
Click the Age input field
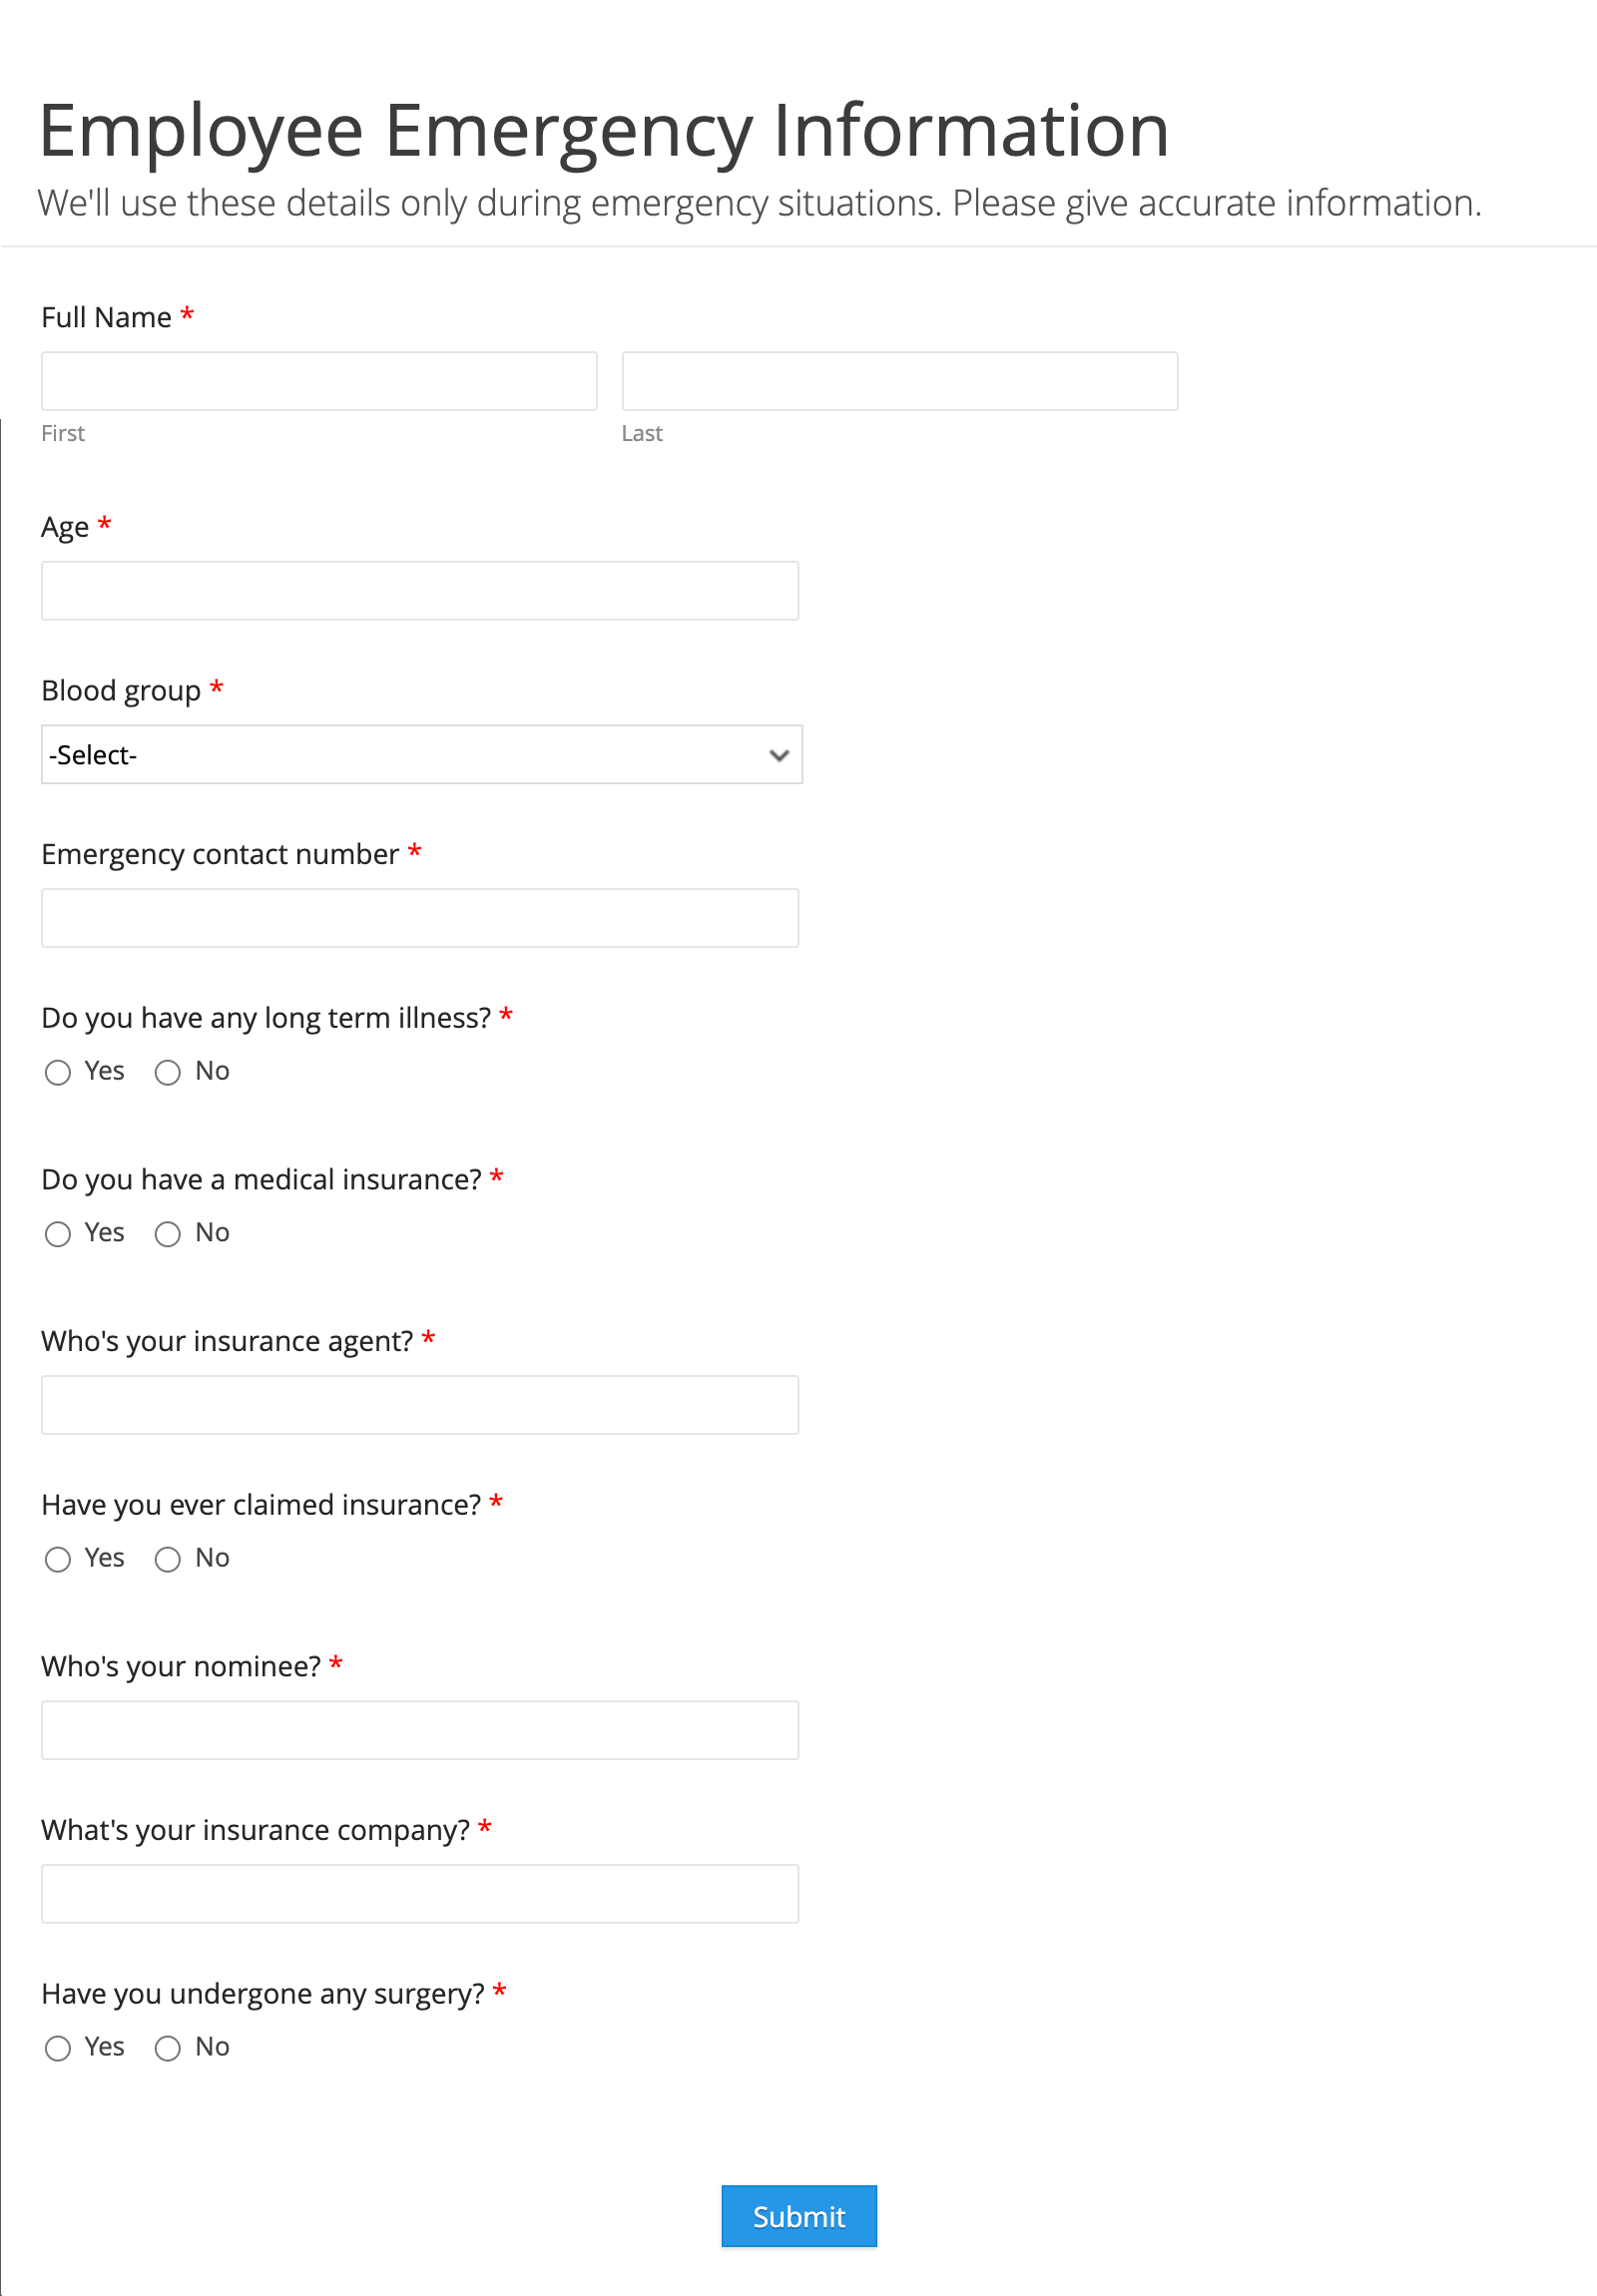pos(418,590)
